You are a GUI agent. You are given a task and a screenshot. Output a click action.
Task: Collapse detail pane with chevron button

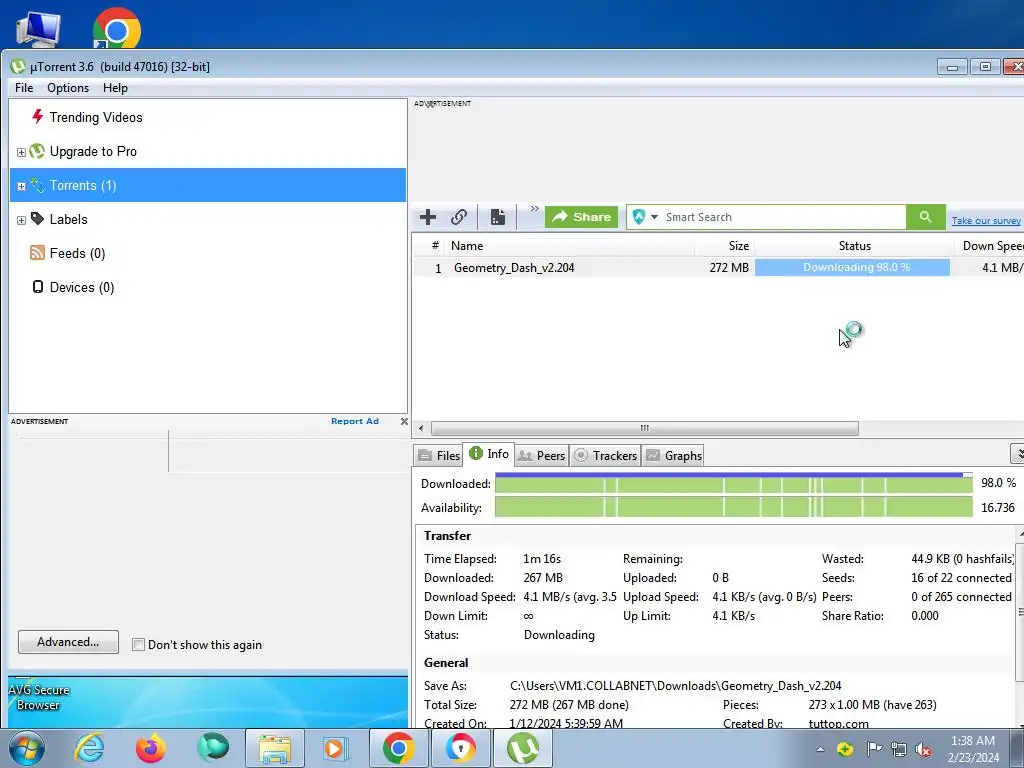1017,453
